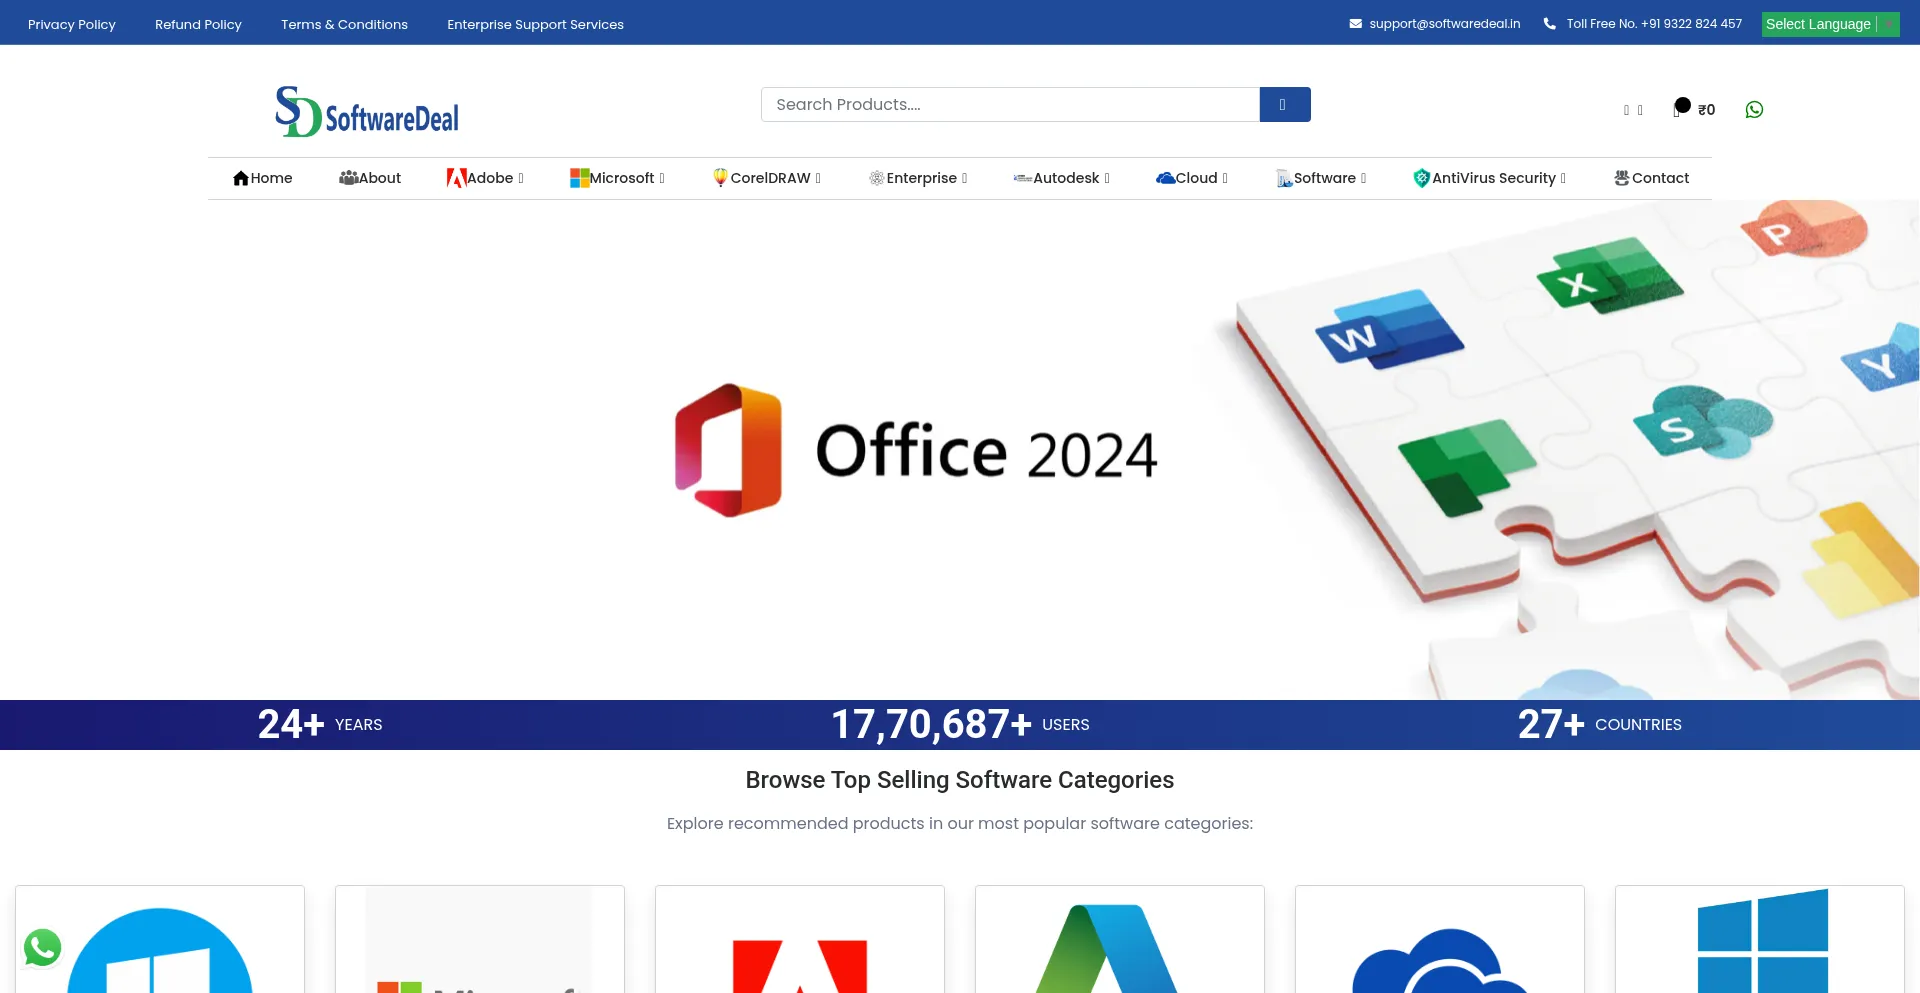The height and width of the screenshot is (993, 1920).
Task: Click the About people group icon
Action: point(348,178)
